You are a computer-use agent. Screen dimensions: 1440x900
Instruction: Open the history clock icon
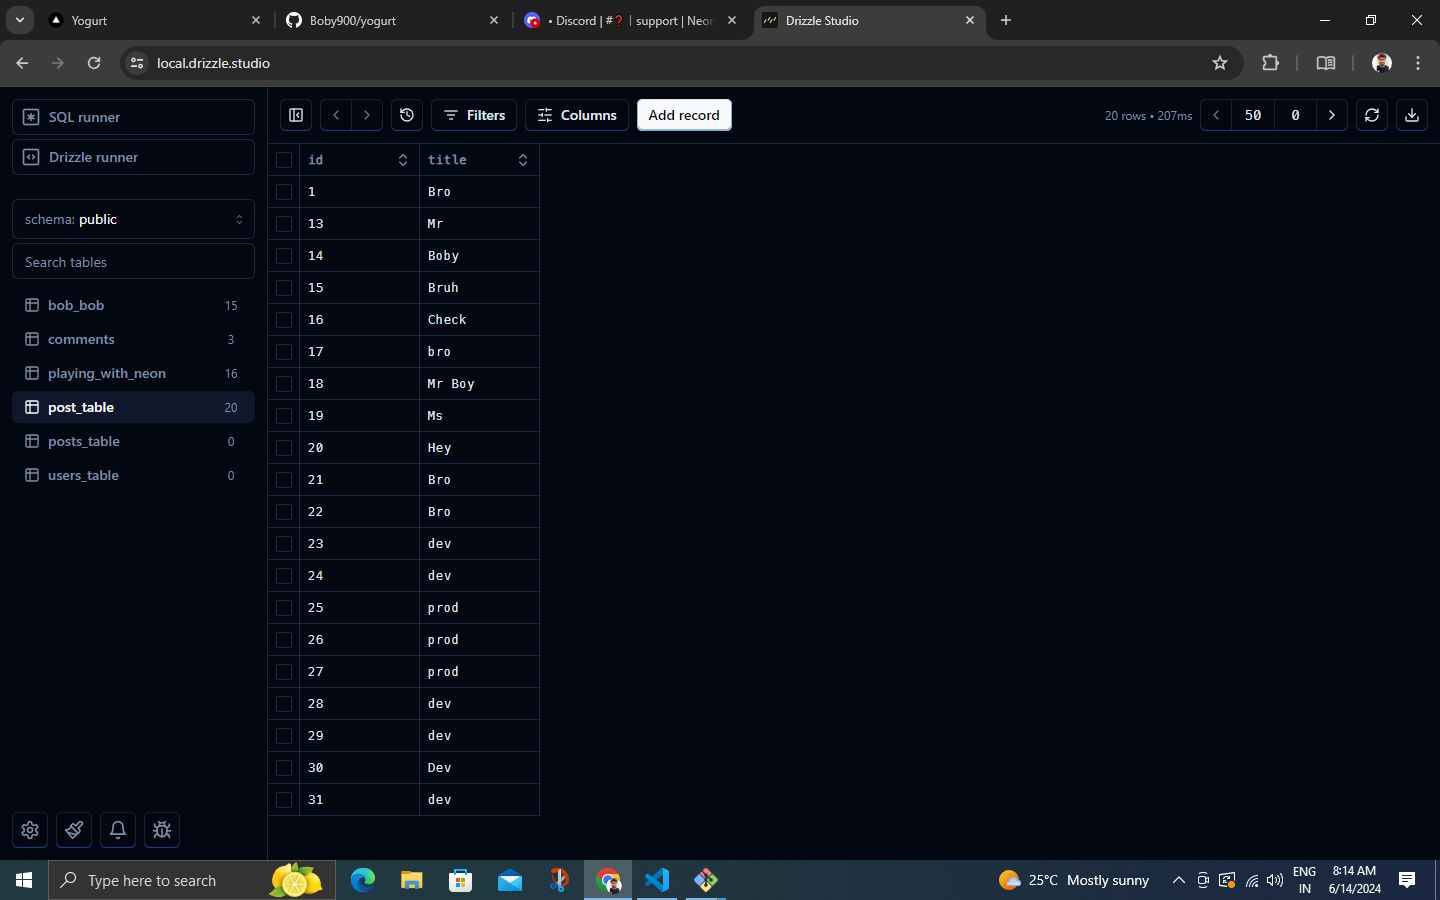coord(407,115)
